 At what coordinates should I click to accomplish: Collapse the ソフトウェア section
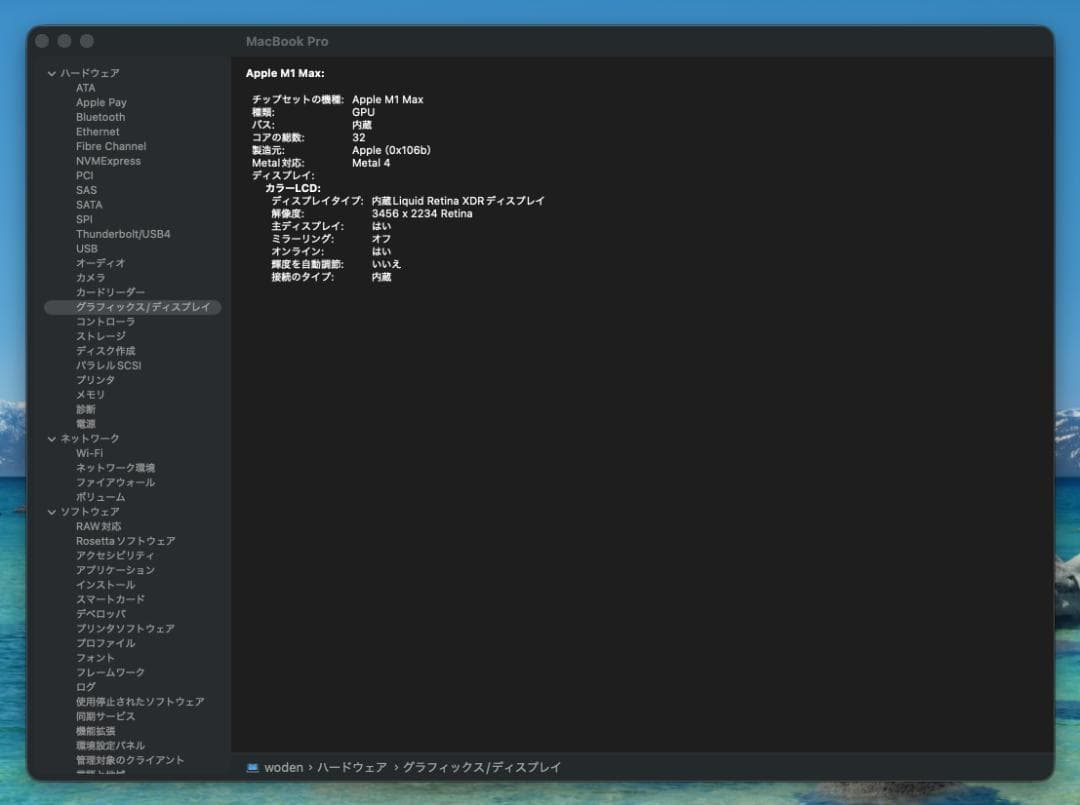pos(52,512)
